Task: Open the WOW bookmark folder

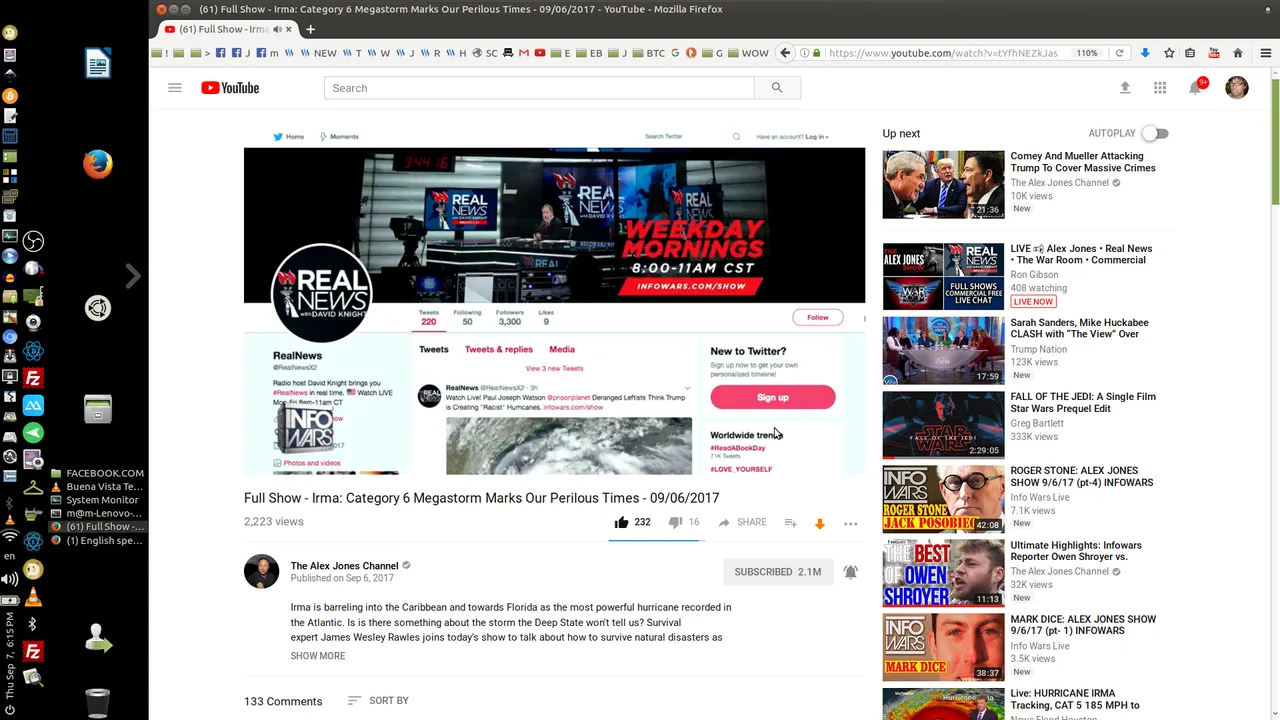Action: point(748,53)
